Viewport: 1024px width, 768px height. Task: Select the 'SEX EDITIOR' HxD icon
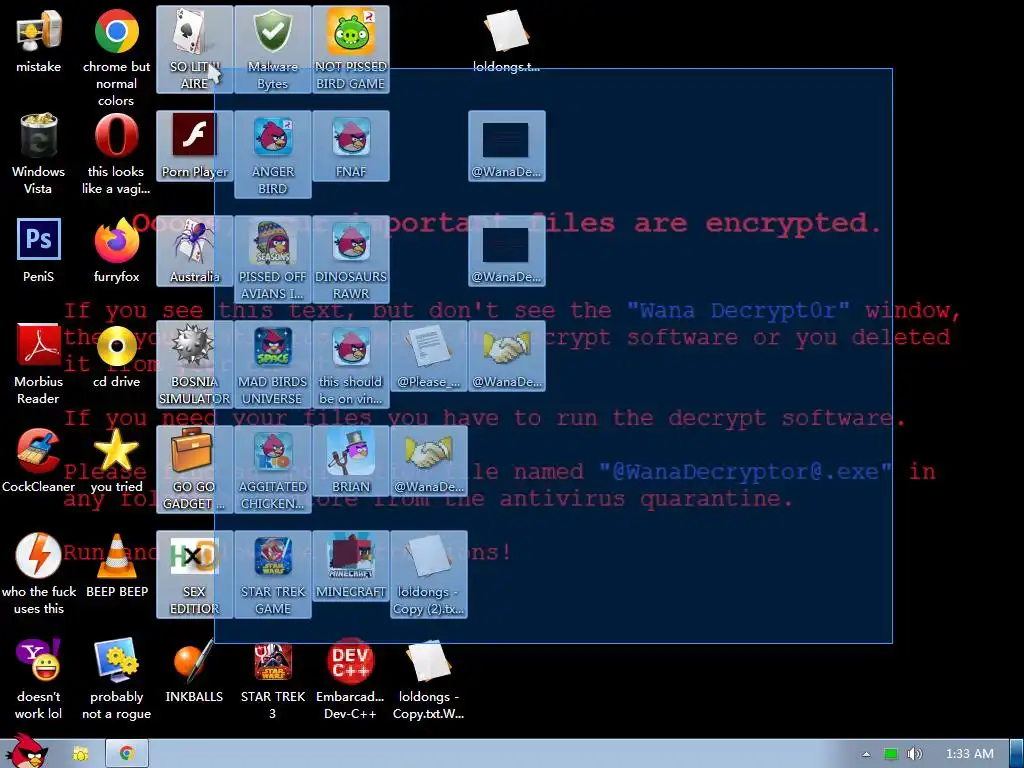tap(195, 575)
